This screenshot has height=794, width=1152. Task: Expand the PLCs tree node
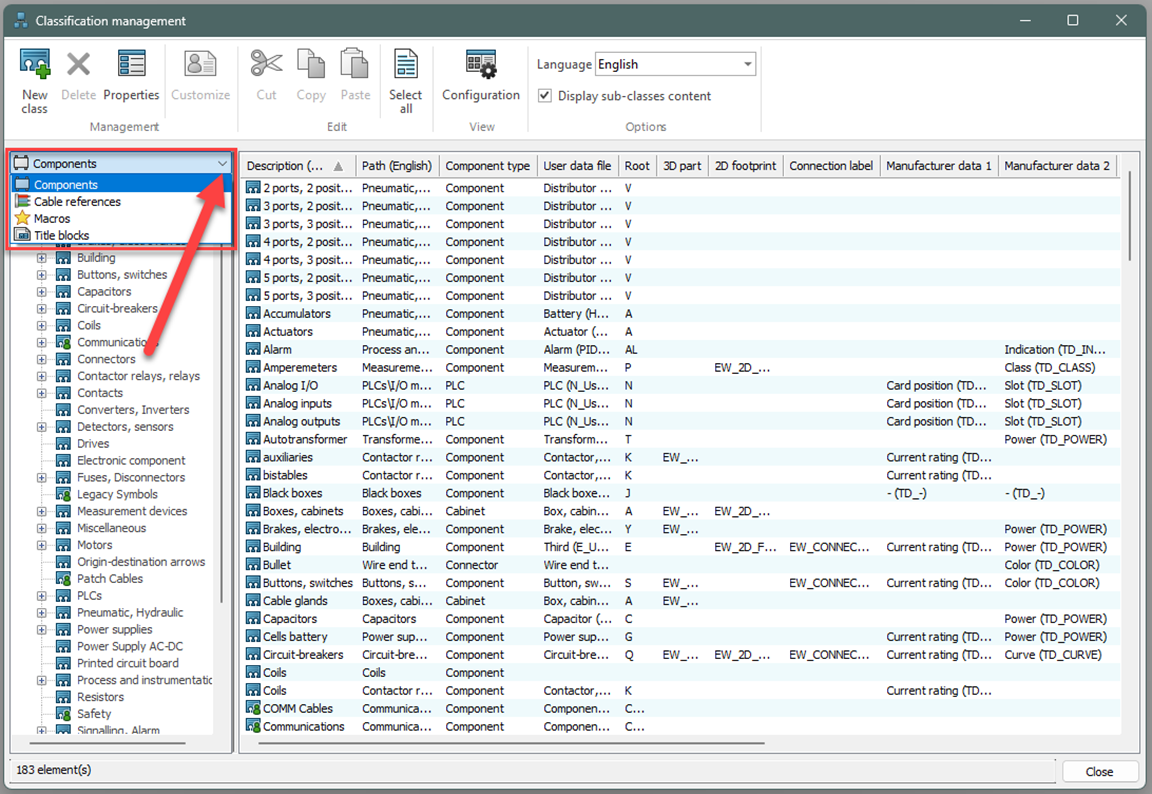[x=40, y=595]
